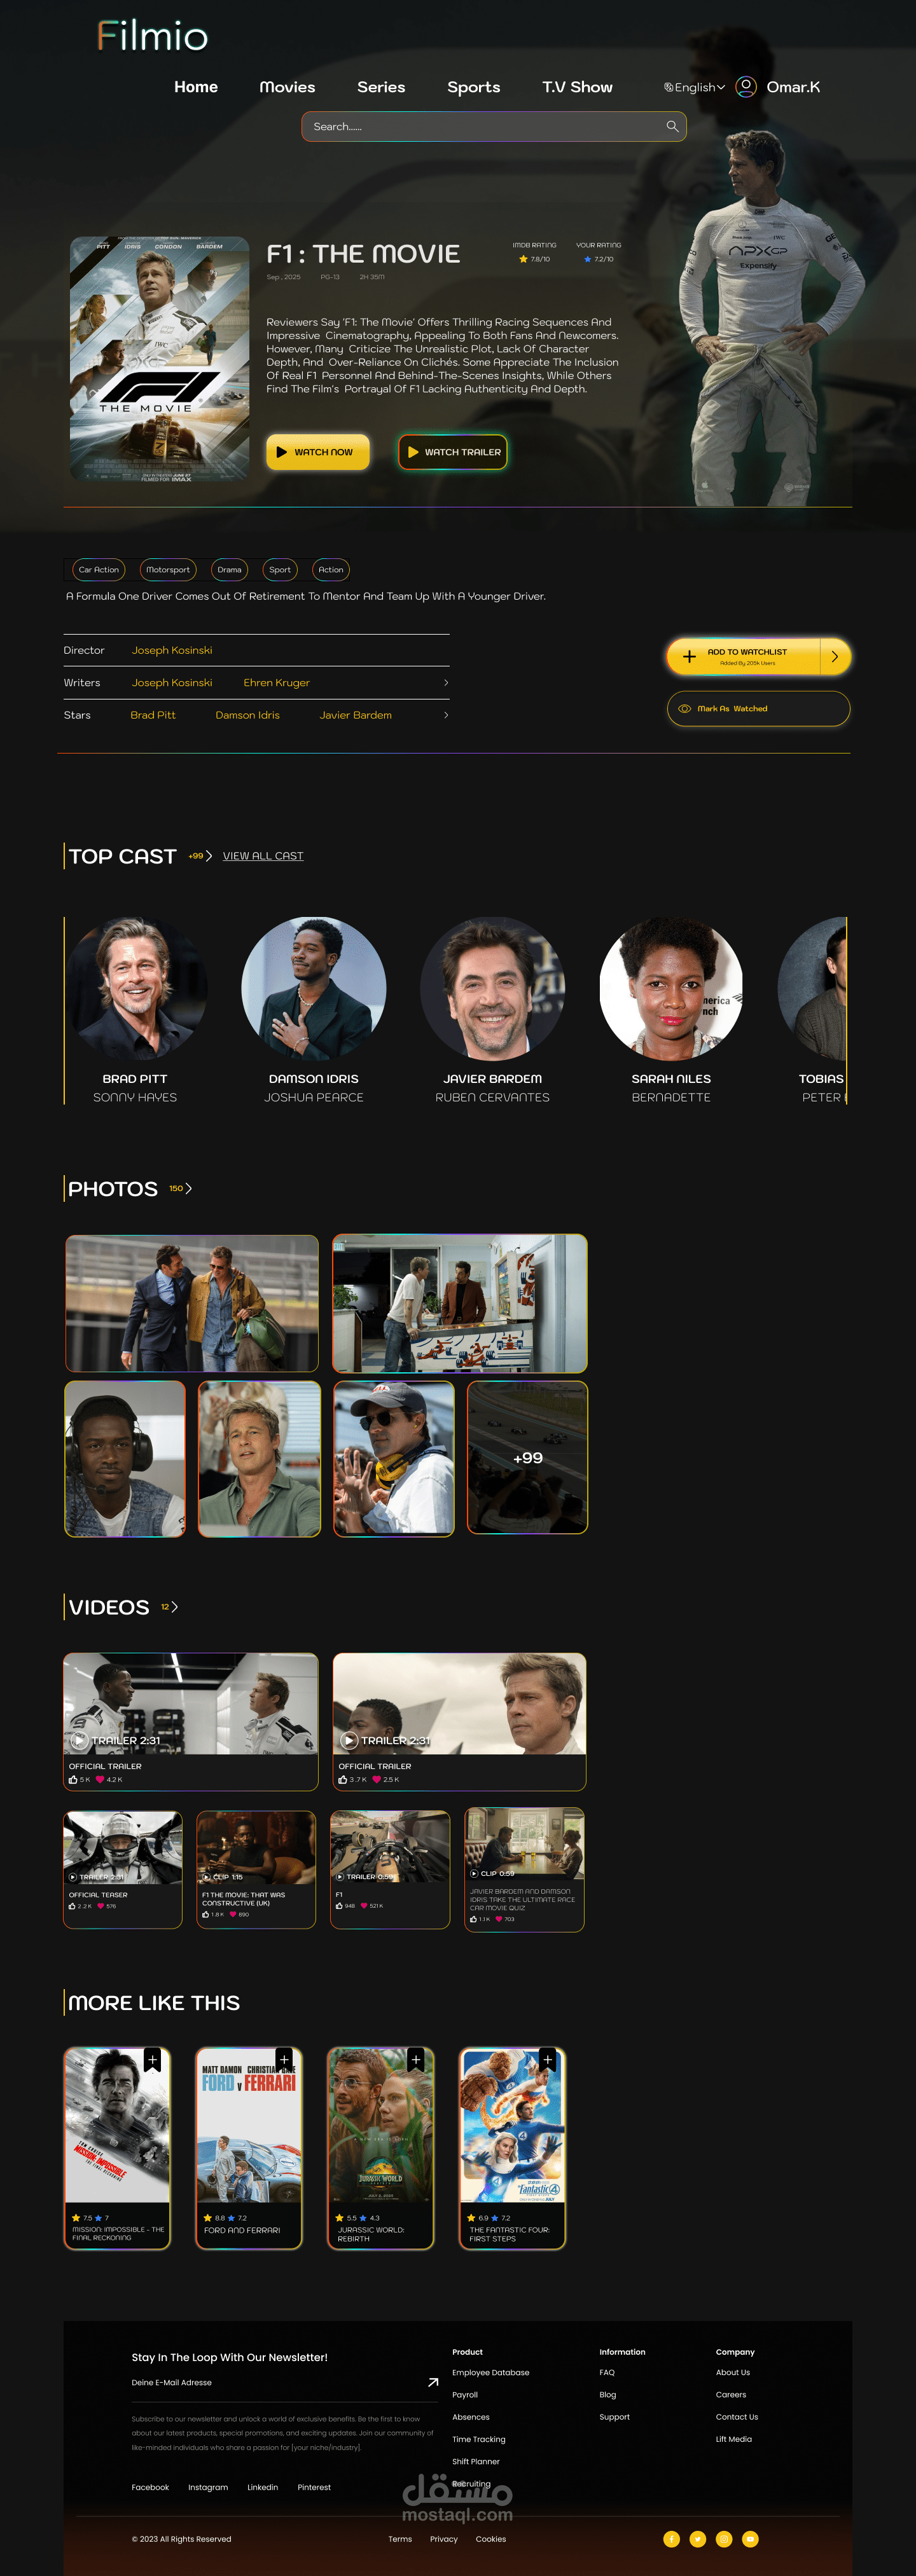Go to Home in navigation
This screenshot has height=2576, width=916.
[x=196, y=87]
